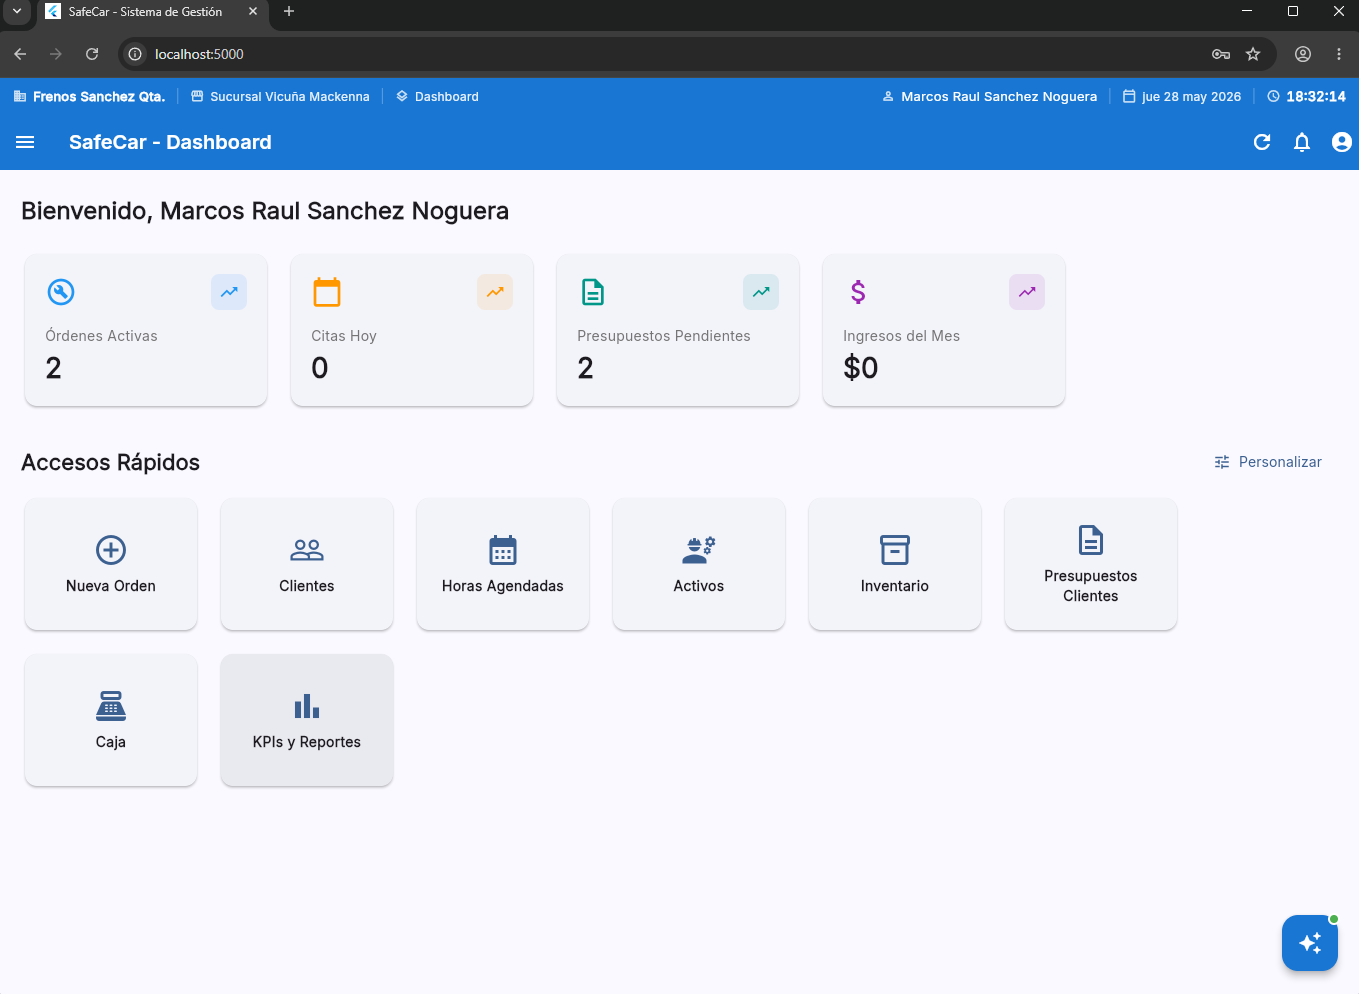Click the worker-gear icon of Activos

coord(699,550)
